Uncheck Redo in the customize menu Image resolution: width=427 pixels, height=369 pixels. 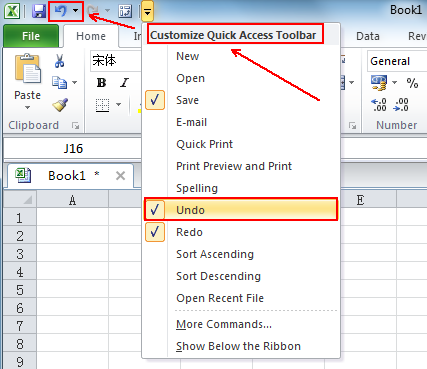(241, 232)
